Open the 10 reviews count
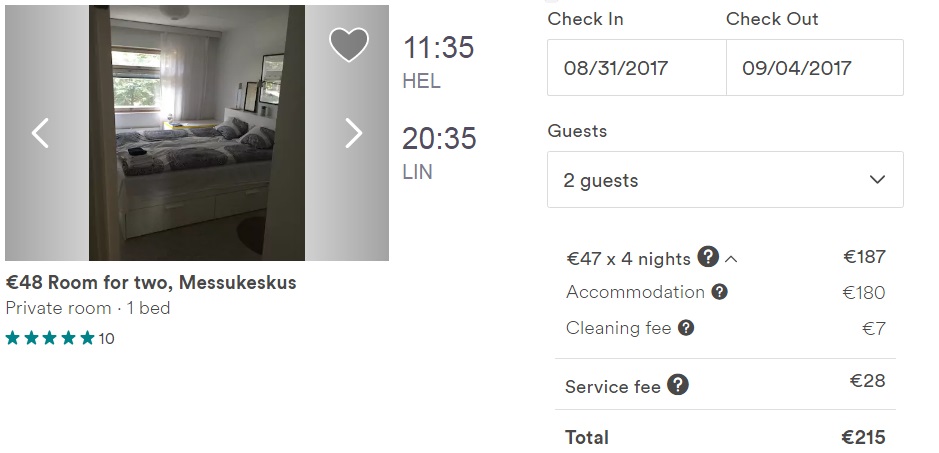 pyautogui.click(x=106, y=339)
